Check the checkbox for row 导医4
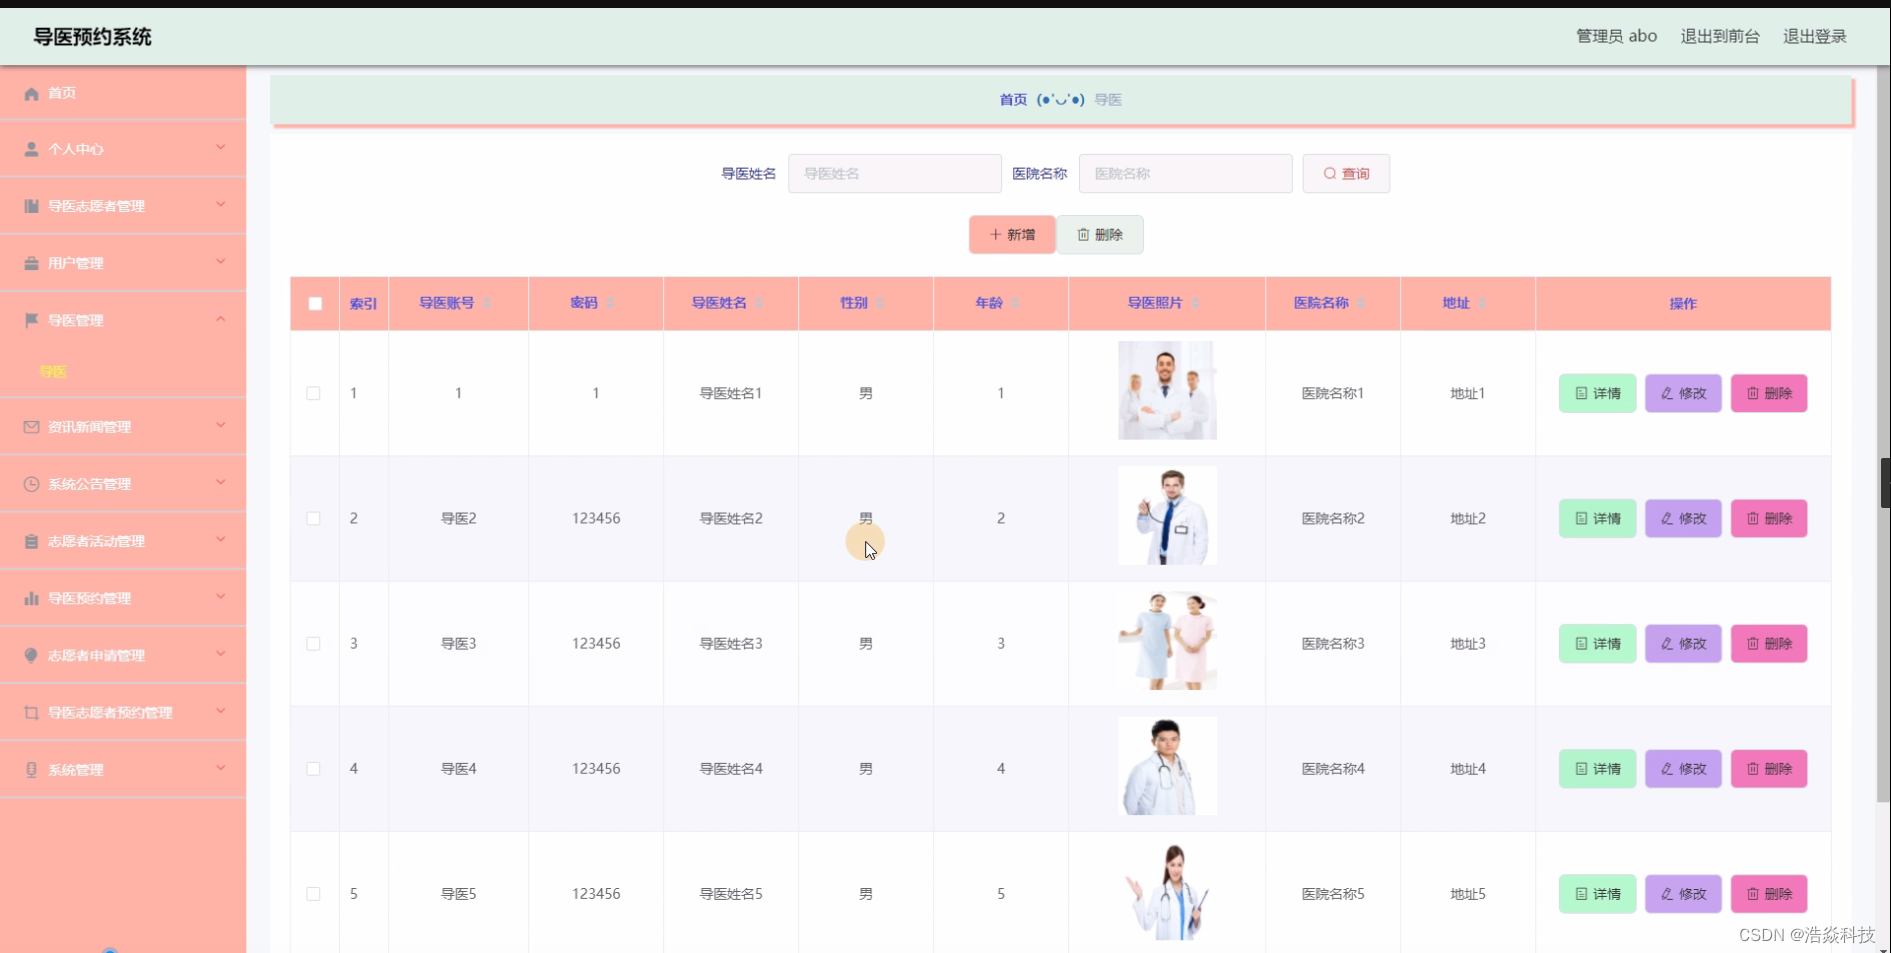The height and width of the screenshot is (953, 1891). pyautogui.click(x=313, y=768)
